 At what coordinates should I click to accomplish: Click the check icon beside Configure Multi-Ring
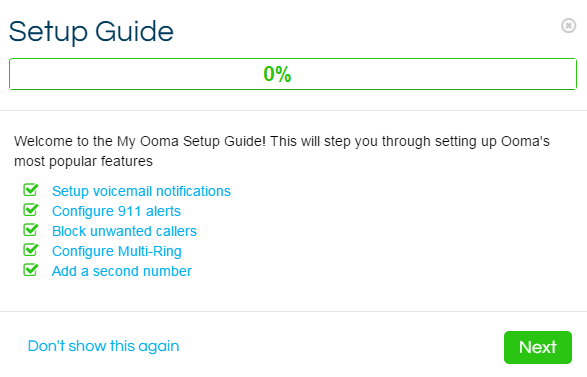pos(31,250)
